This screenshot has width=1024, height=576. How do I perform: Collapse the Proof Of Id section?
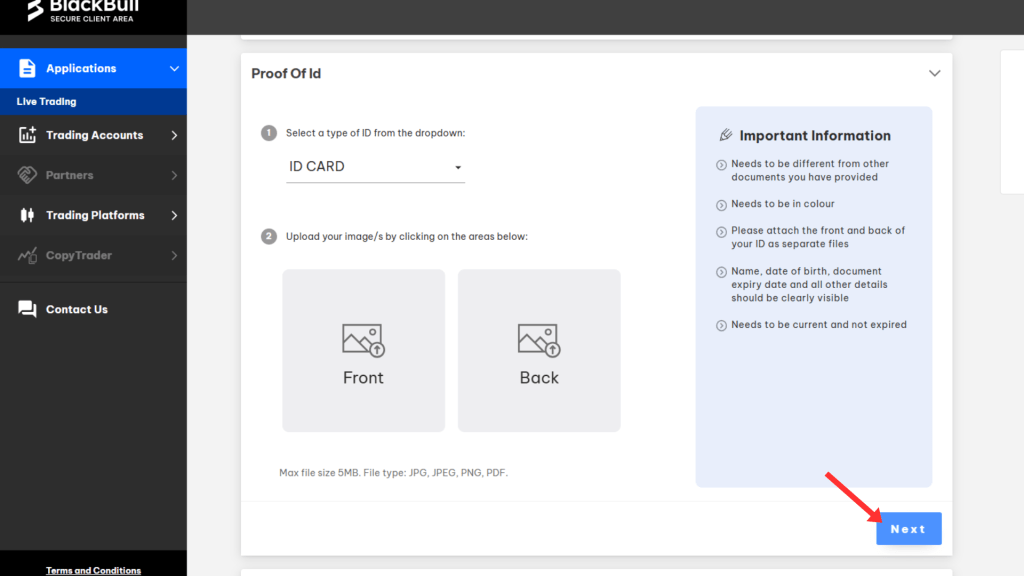coord(934,74)
